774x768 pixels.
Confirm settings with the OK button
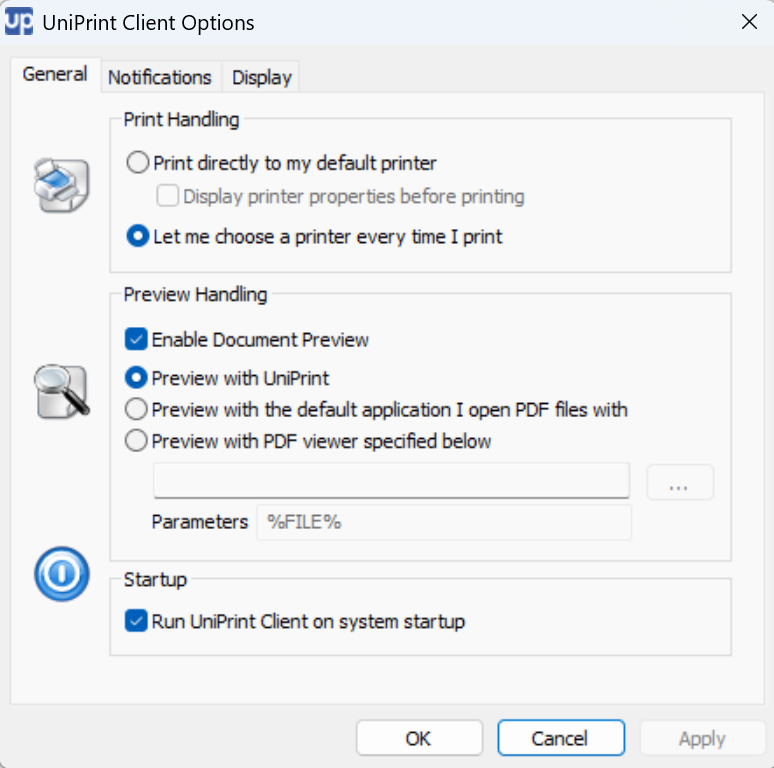coord(419,738)
